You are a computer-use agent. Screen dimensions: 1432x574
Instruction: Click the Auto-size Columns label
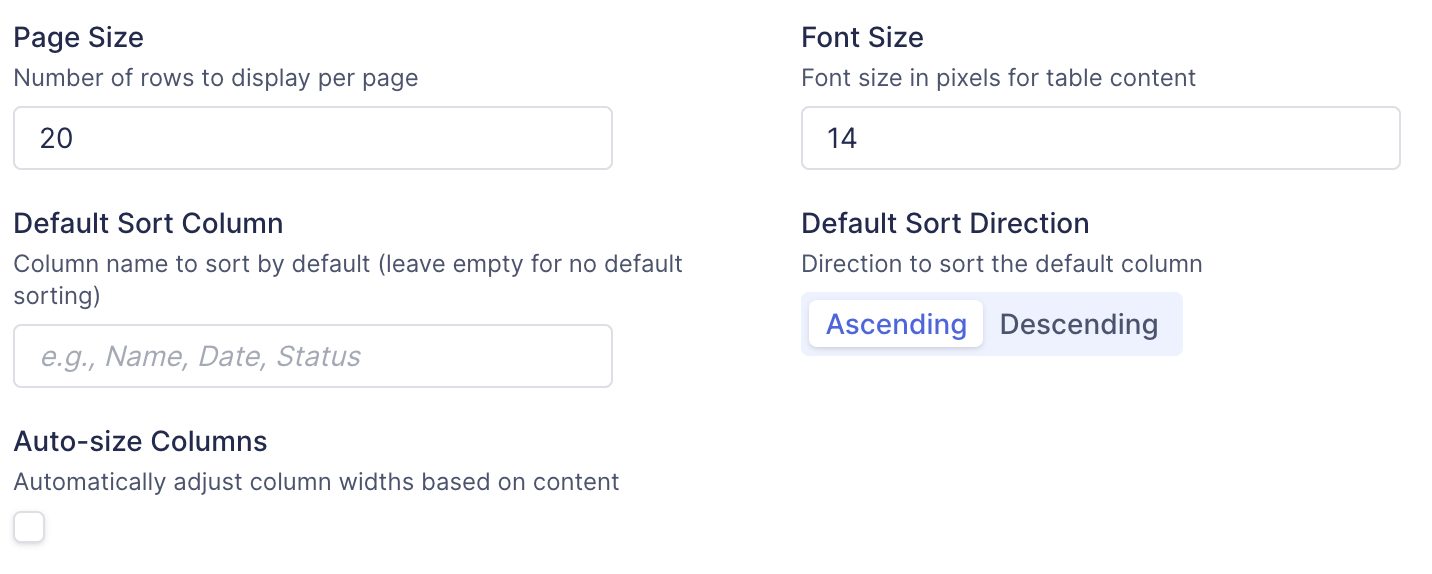[141, 441]
